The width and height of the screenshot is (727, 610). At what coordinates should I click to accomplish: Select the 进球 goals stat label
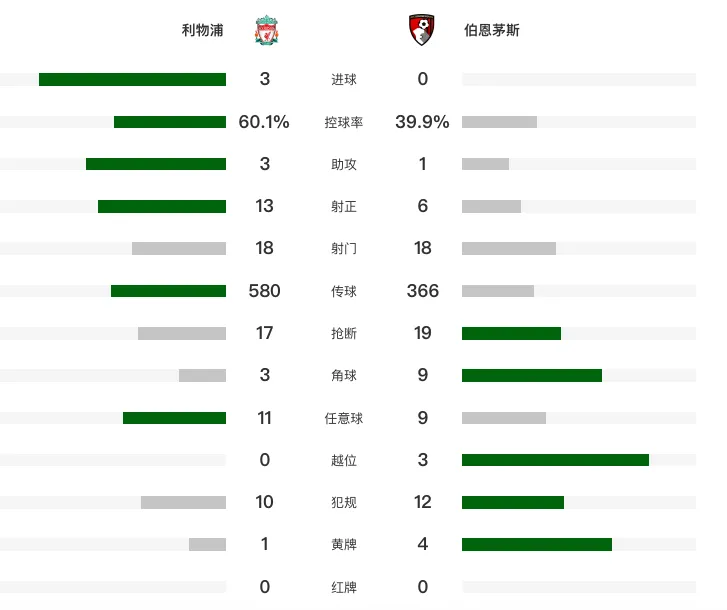pyautogui.click(x=344, y=79)
